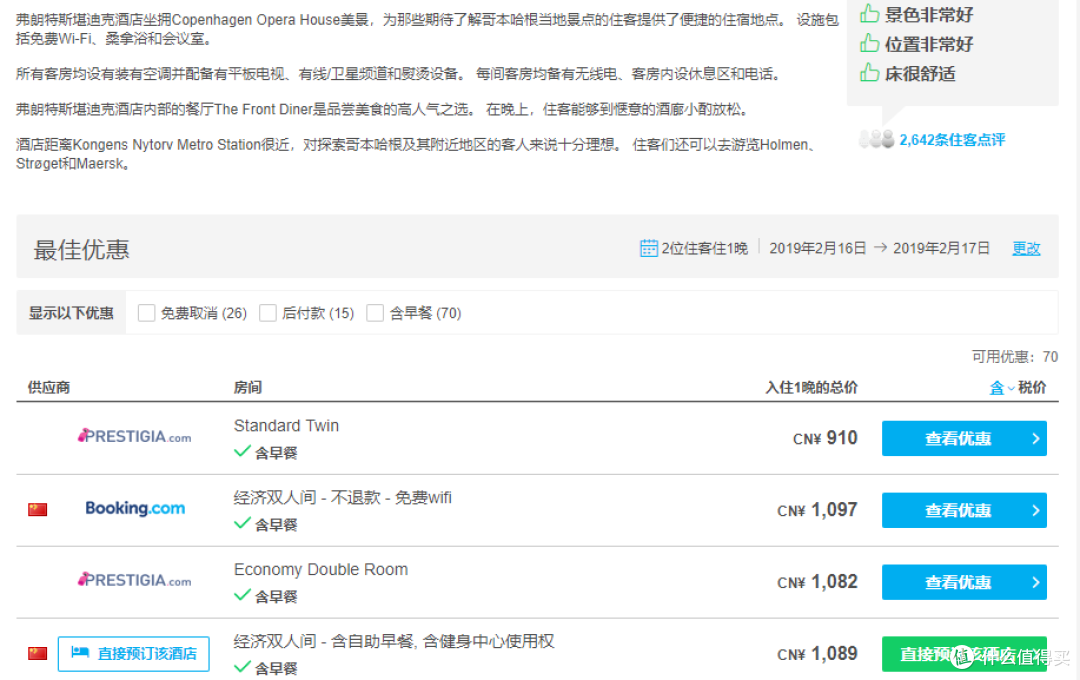Viewport: 1080px width, 680px height.
Task: Click 更改 to change the stay dates
Action: click(1026, 248)
